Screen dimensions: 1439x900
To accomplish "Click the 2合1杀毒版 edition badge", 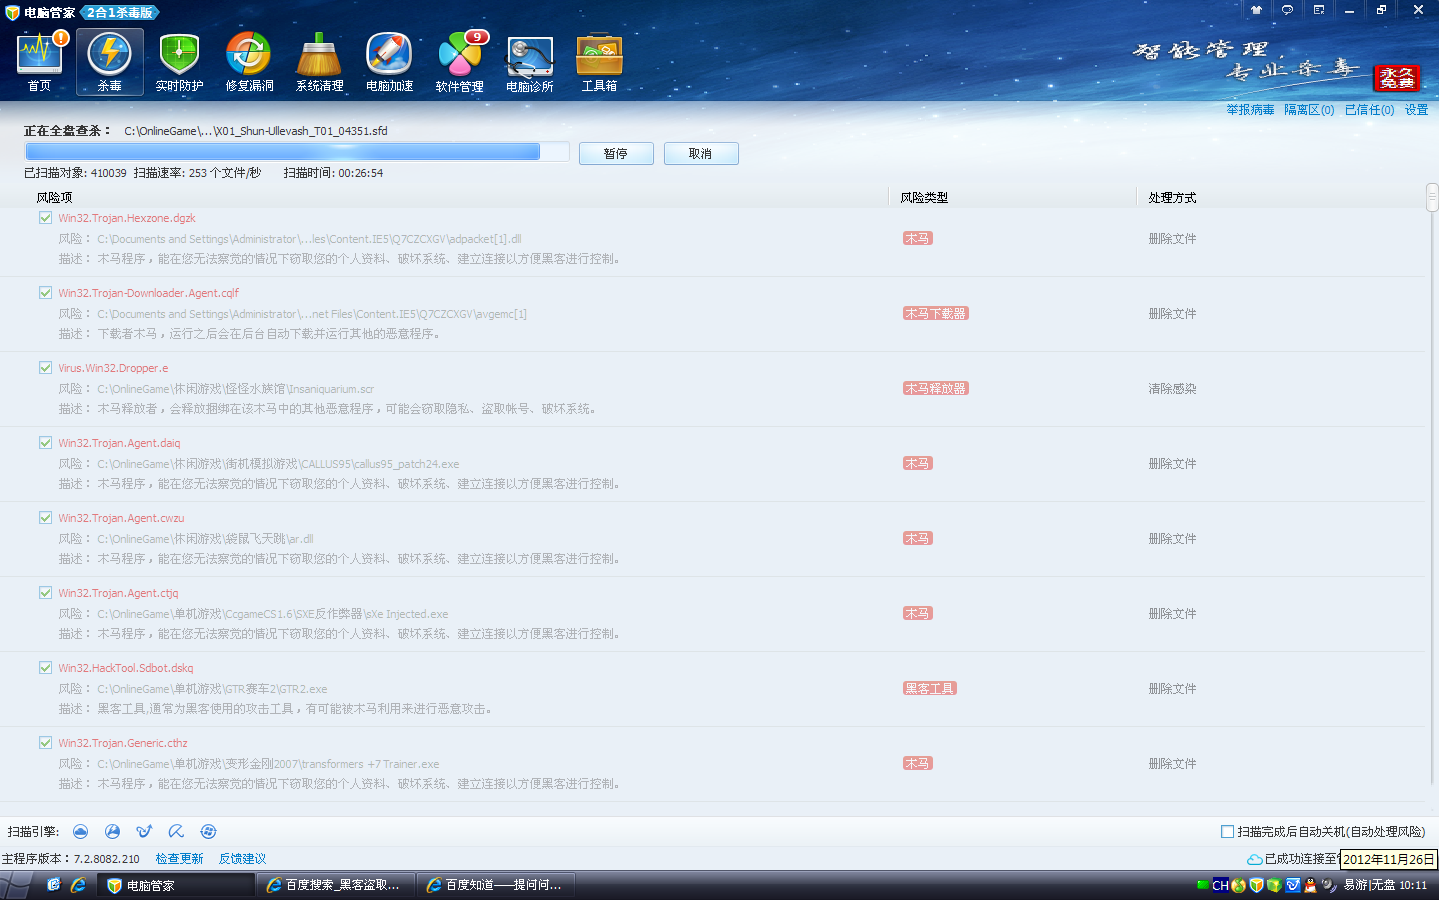I will tap(120, 12).
